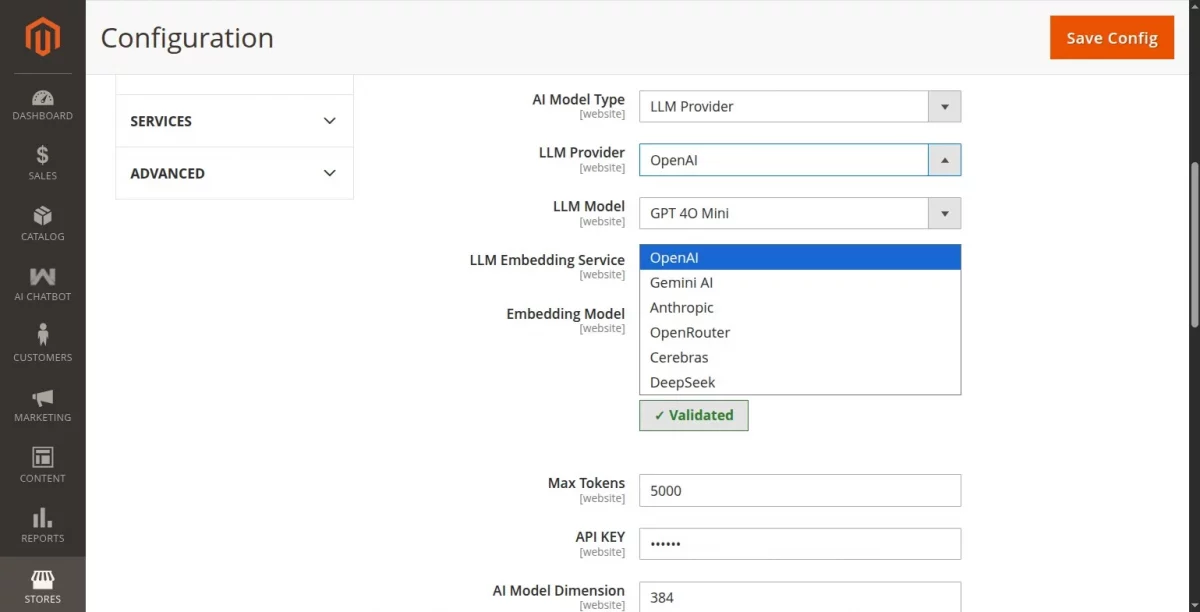The height and width of the screenshot is (612, 1200).
Task: Select Anthropic from provider list
Action: (681, 308)
